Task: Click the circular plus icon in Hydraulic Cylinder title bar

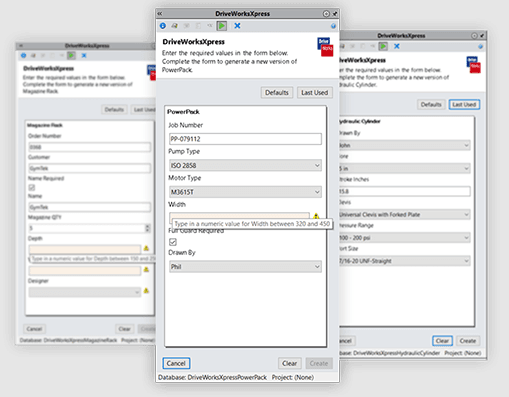Action: pyautogui.click(x=474, y=36)
